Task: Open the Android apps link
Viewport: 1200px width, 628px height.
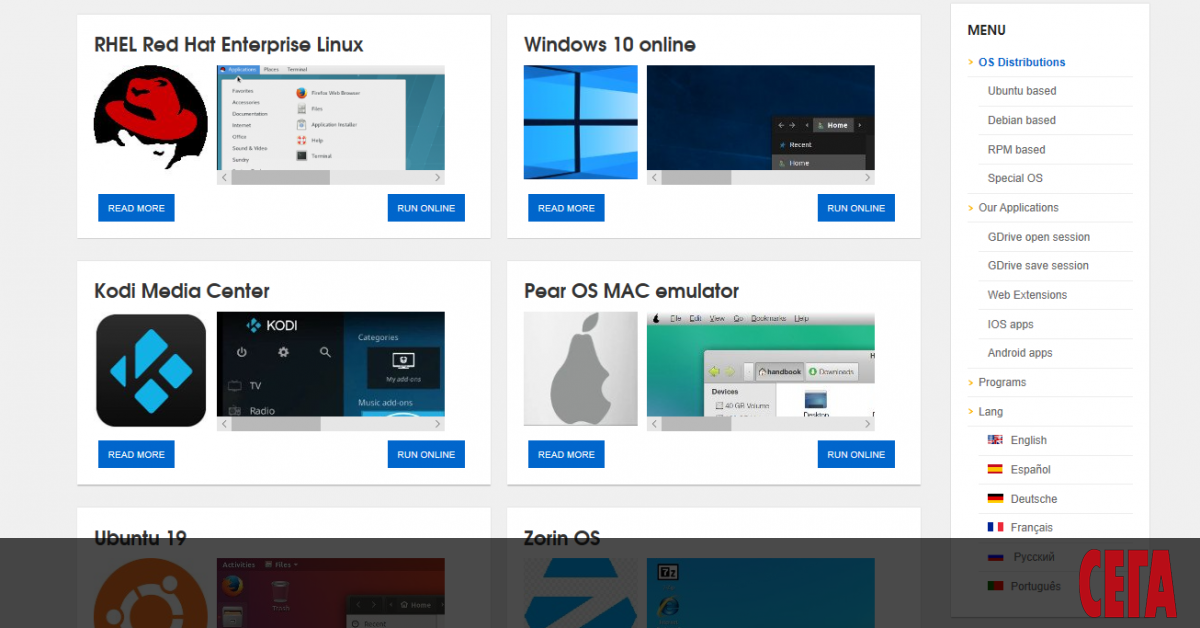Action: click(x=1020, y=353)
